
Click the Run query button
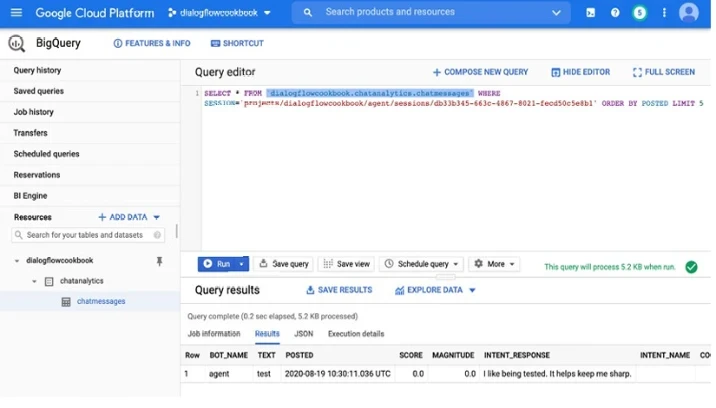click(217, 264)
